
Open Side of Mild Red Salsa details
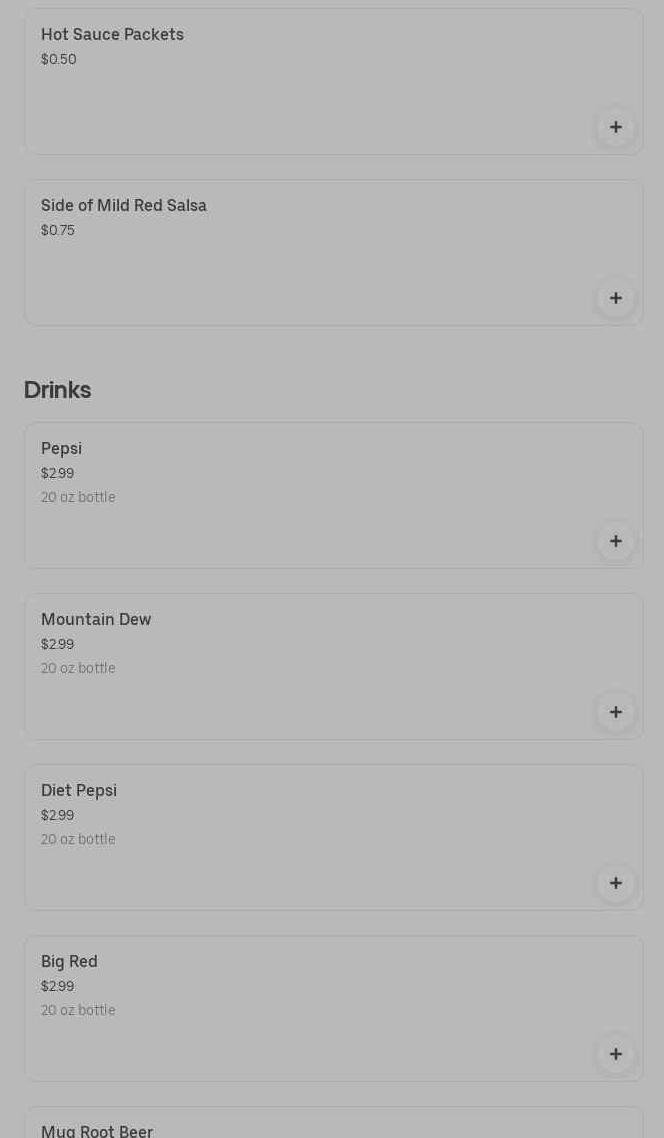(x=124, y=206)
